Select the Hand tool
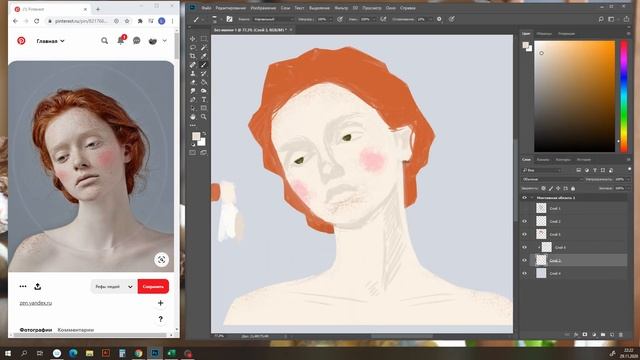This screenshot has width=640, height=360. (193, 117)
